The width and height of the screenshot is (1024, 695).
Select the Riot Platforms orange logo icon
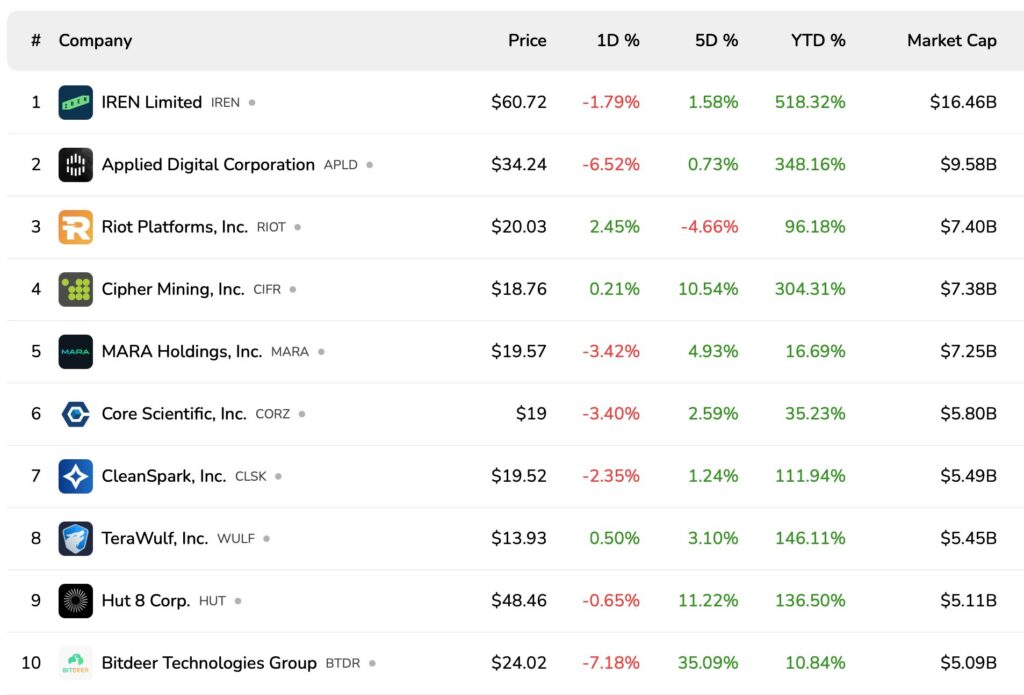pos(74,227)
